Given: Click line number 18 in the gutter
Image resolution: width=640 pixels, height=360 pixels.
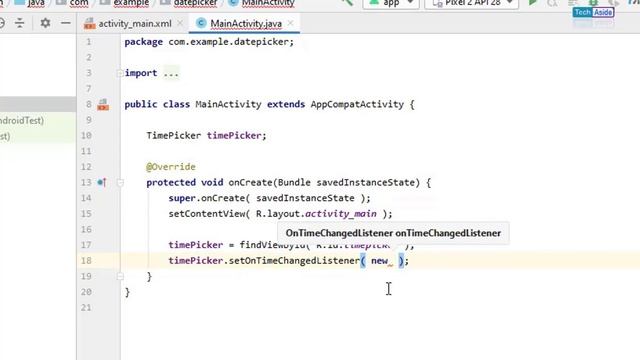Looking at the screenshot, I should tap(86, 260).
